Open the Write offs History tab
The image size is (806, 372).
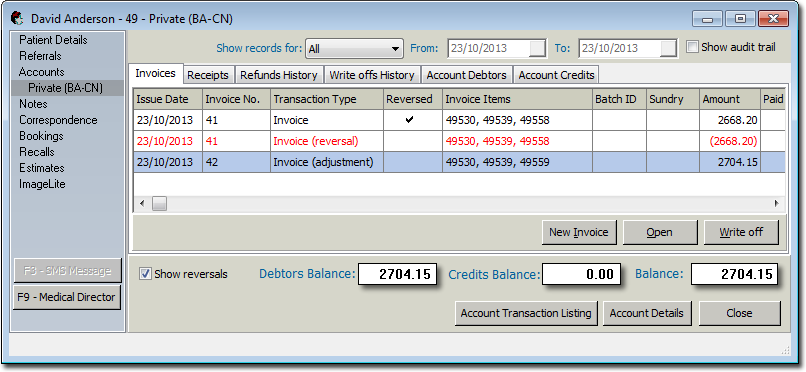(x=372, y=75)
